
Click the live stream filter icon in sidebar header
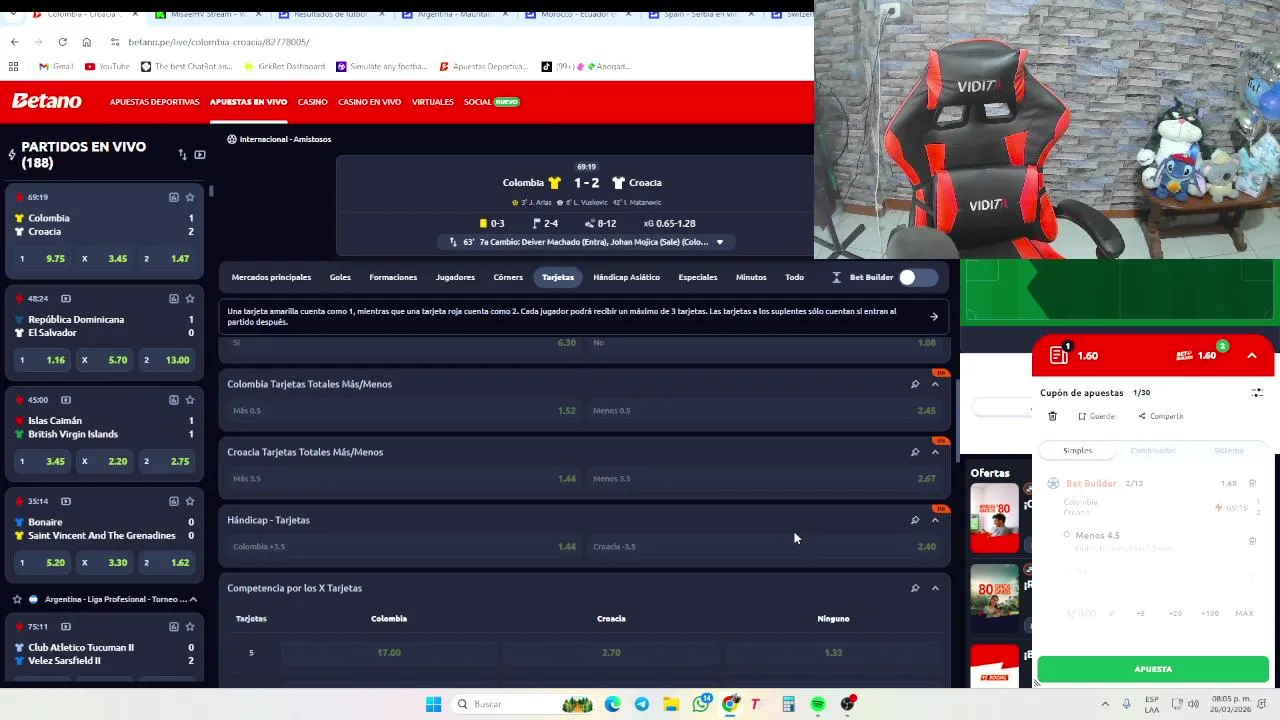(x=200, y=154)
